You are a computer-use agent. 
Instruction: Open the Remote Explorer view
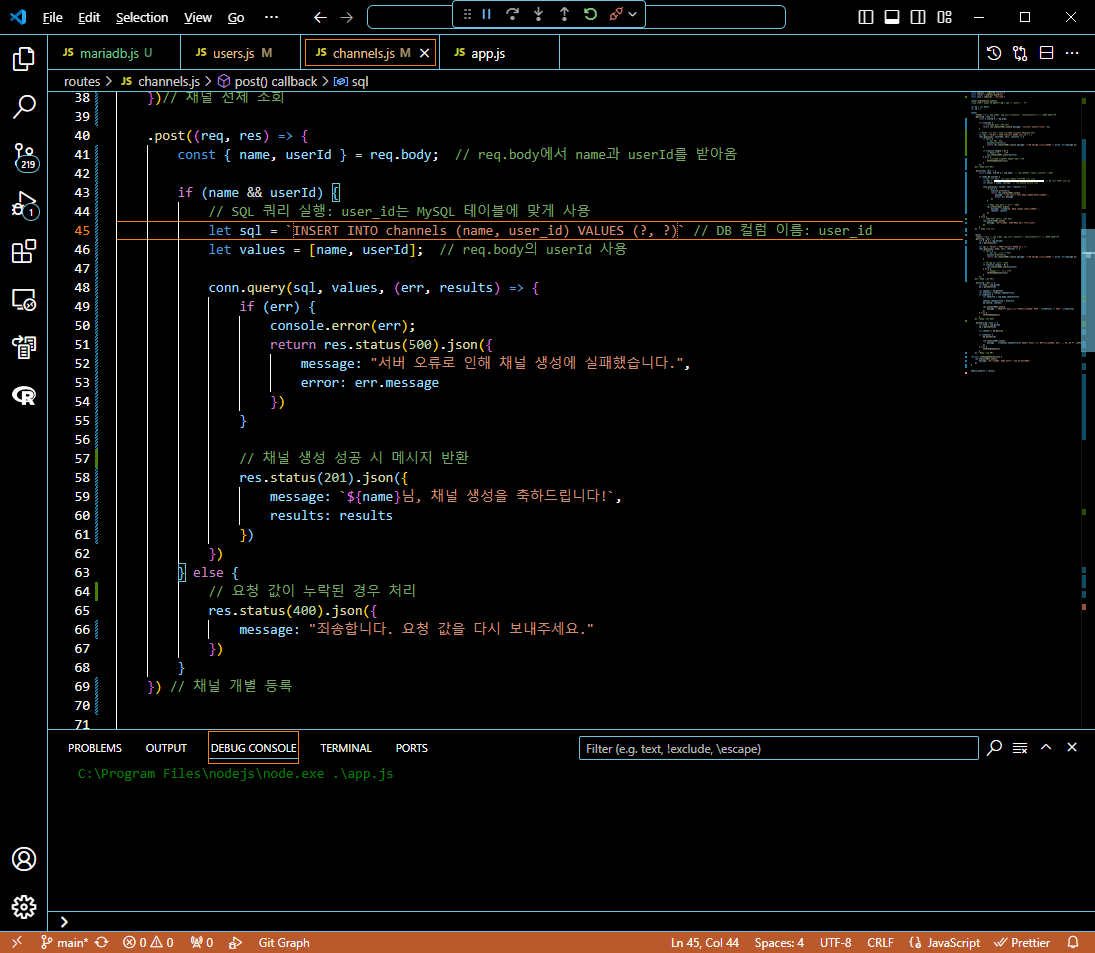pyautogui.click(x=24, y=300)
